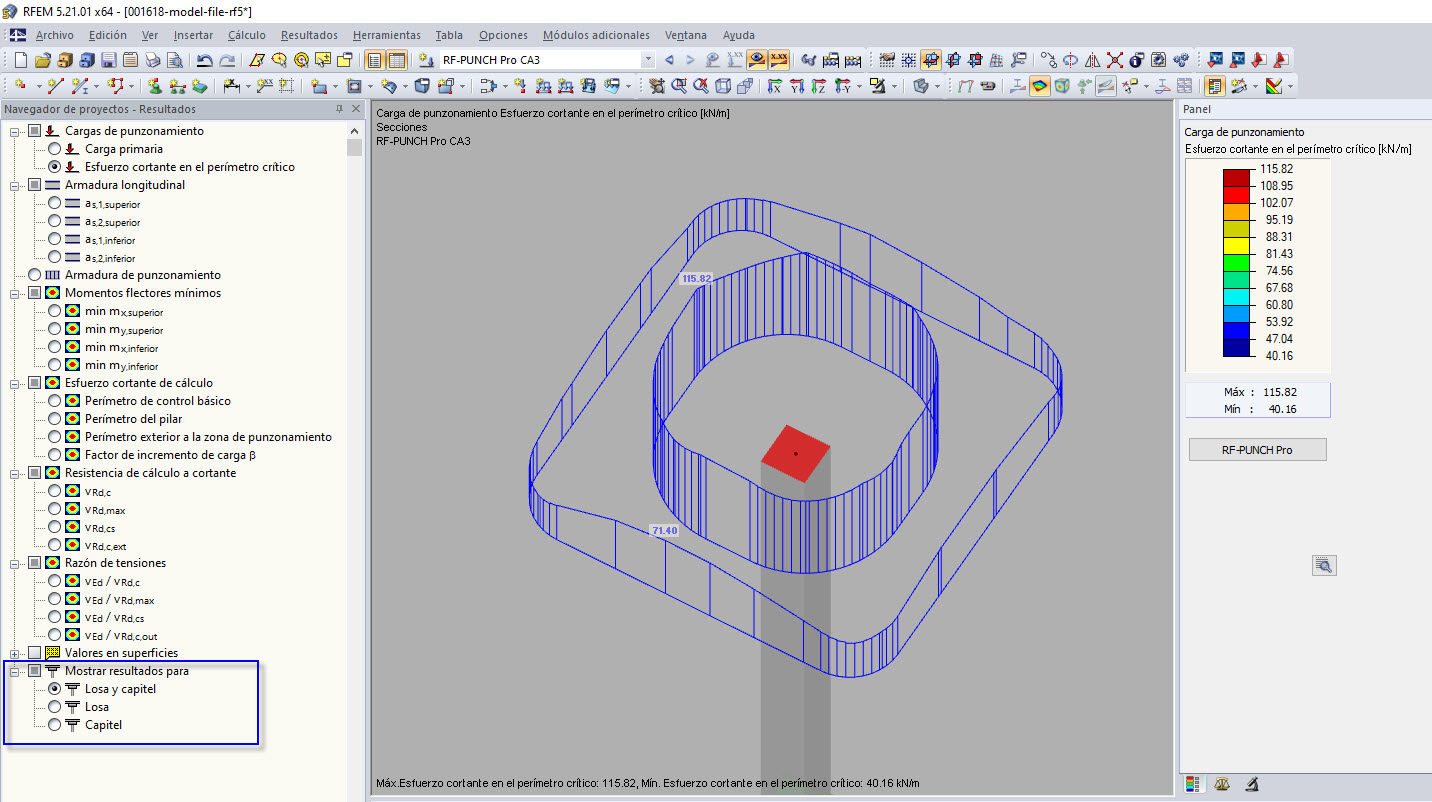Go to next load case arrow
1432x802 pixels.
[690, 60]
